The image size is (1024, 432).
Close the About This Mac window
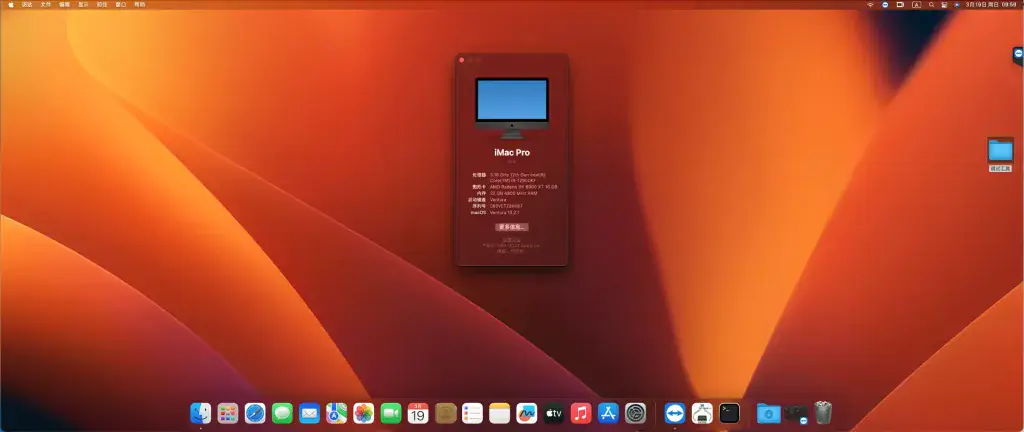tap(462, 60)
